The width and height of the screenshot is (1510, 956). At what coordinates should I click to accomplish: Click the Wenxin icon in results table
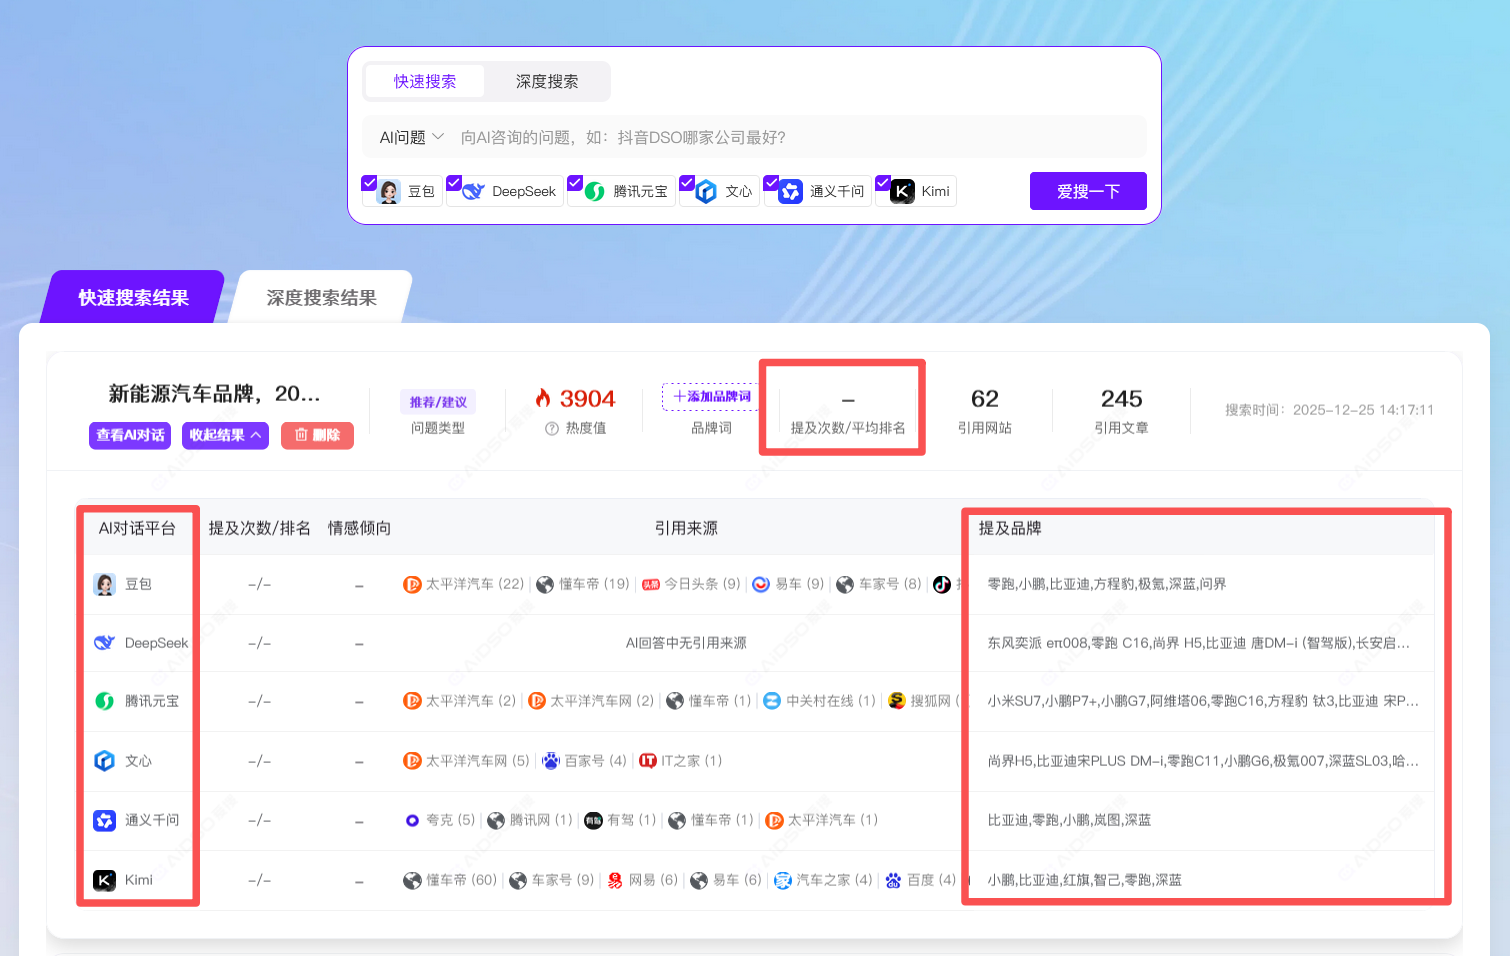(105, 761)
